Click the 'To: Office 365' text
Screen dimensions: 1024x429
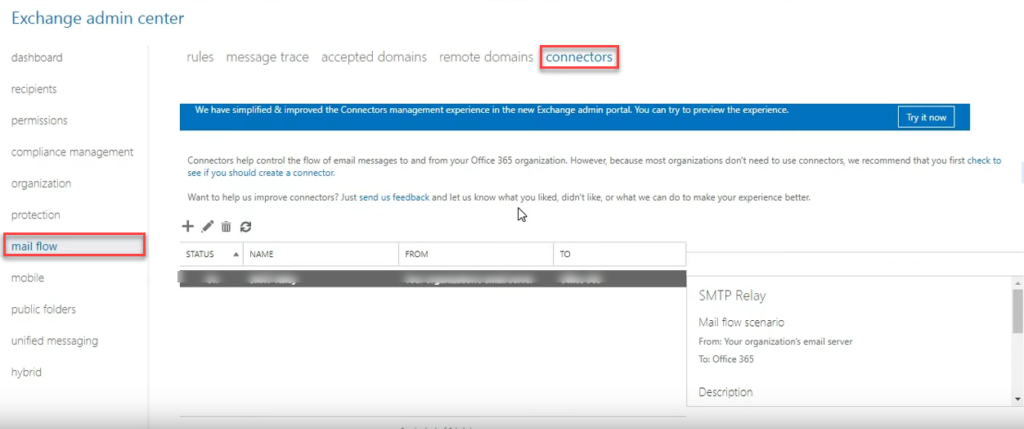[x=726, y=359]
